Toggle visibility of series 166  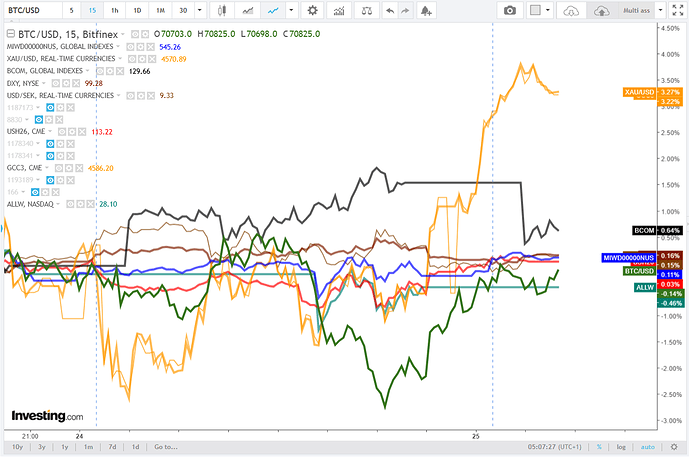35,192
